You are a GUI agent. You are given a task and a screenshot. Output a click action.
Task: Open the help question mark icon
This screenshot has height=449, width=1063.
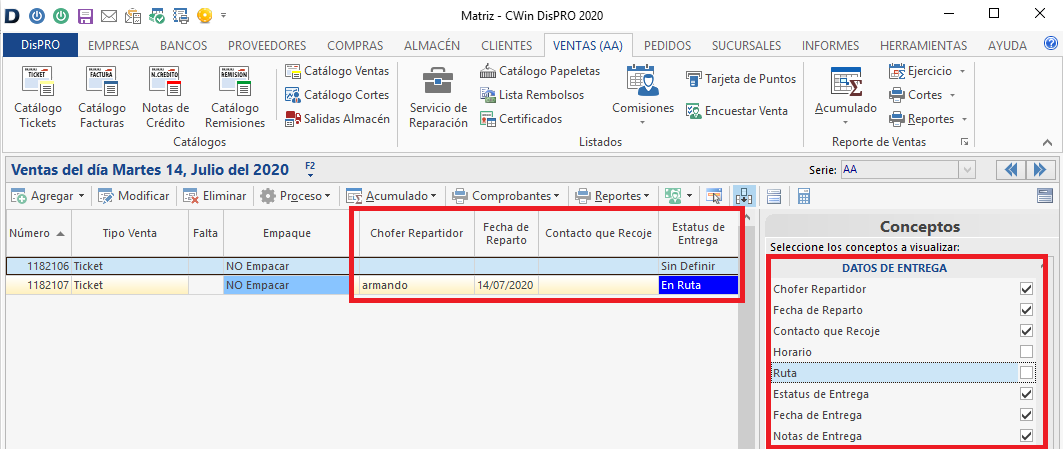(x=1051, y=45)
